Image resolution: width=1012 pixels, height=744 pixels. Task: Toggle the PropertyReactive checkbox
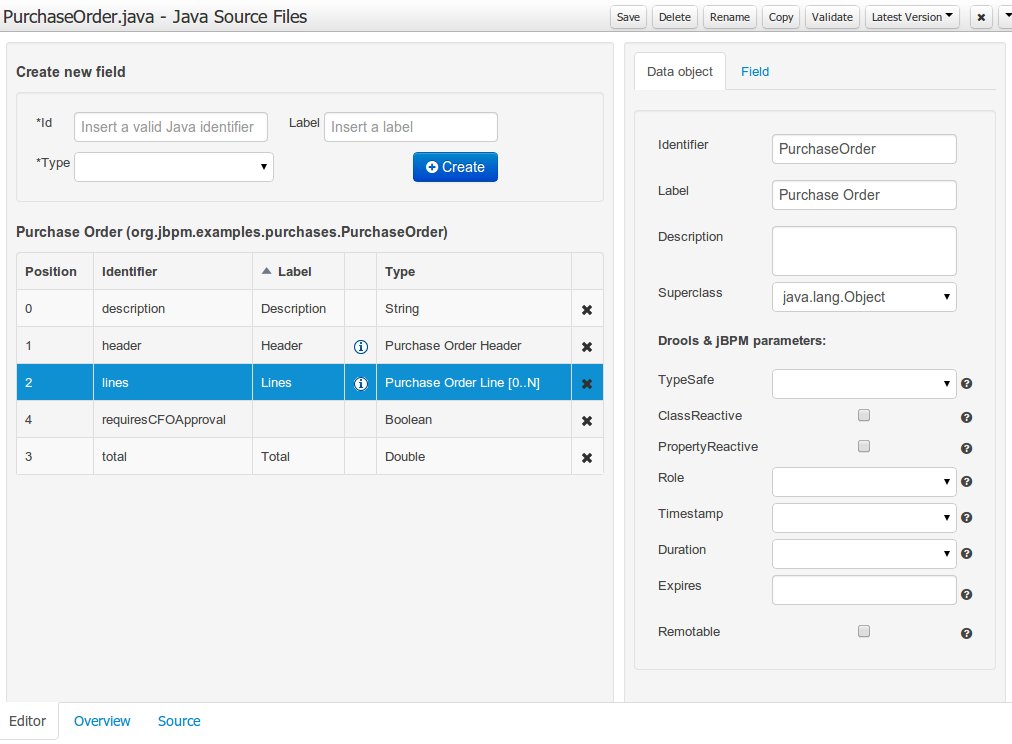[864, 446]
